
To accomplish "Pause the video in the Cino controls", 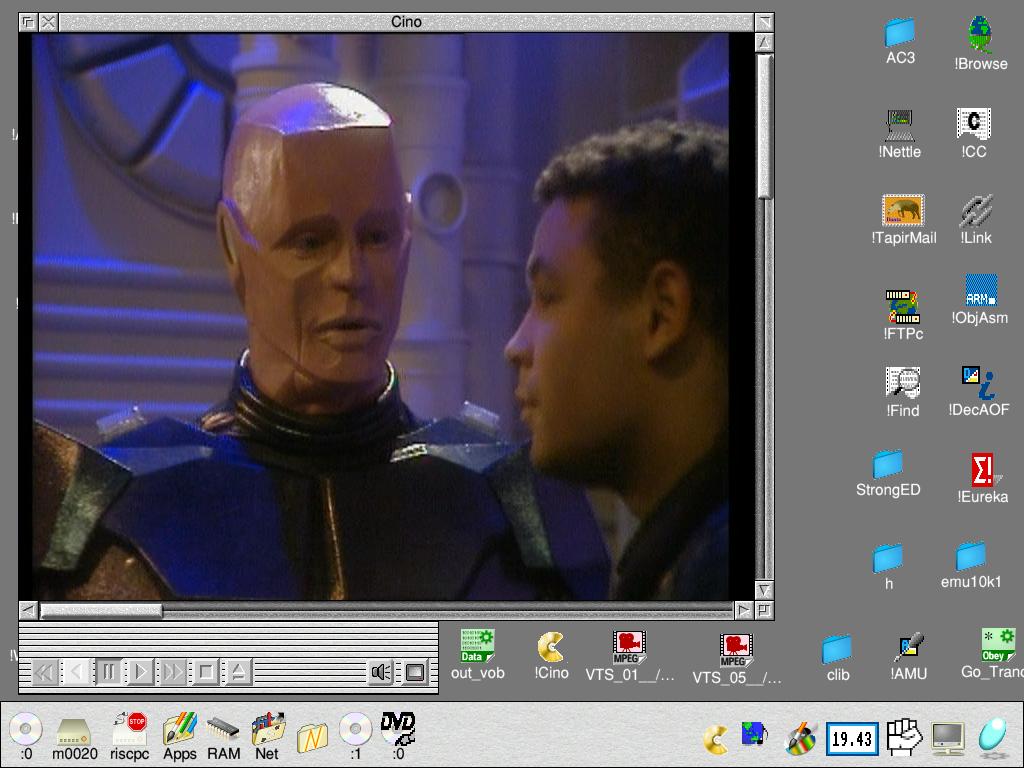I will (109, 671).
